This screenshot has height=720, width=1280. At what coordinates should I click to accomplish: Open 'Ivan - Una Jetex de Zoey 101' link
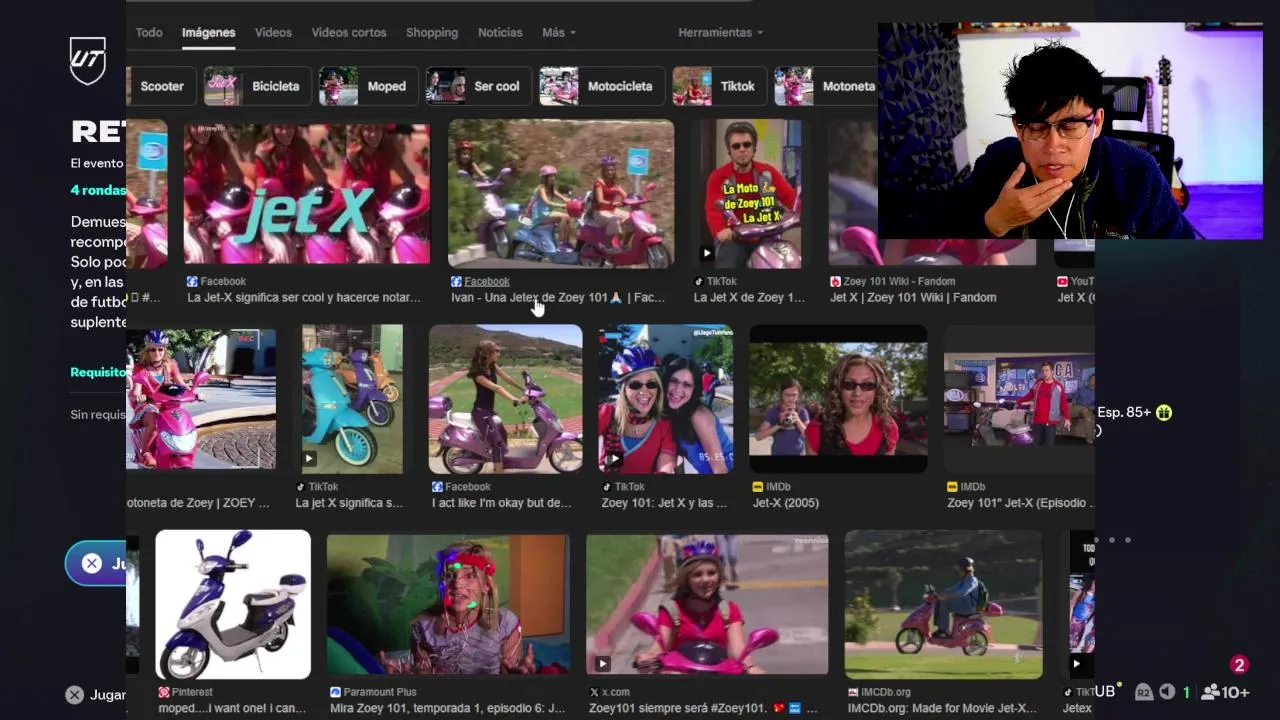pyautogui.click(x=557, y=298)
